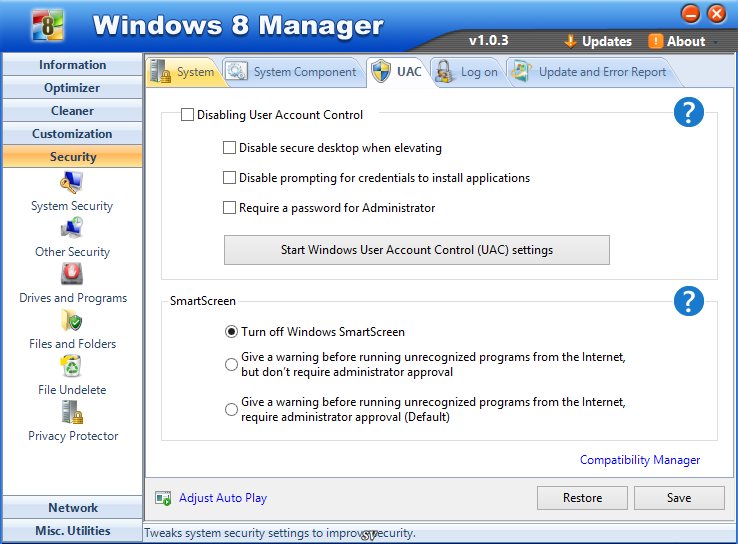Expand the About menu arrow
The width and height of the screenshot is (738, 544).
(715, 42)
